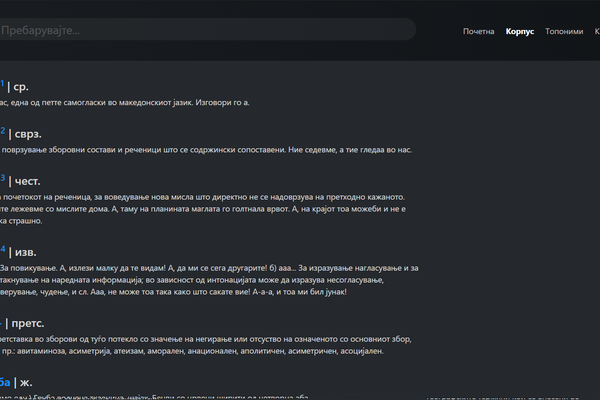Screen dimensions: 600x400
Task: Open the Топоними nav link
Action: pyautogui.click(x=564, y=31)
